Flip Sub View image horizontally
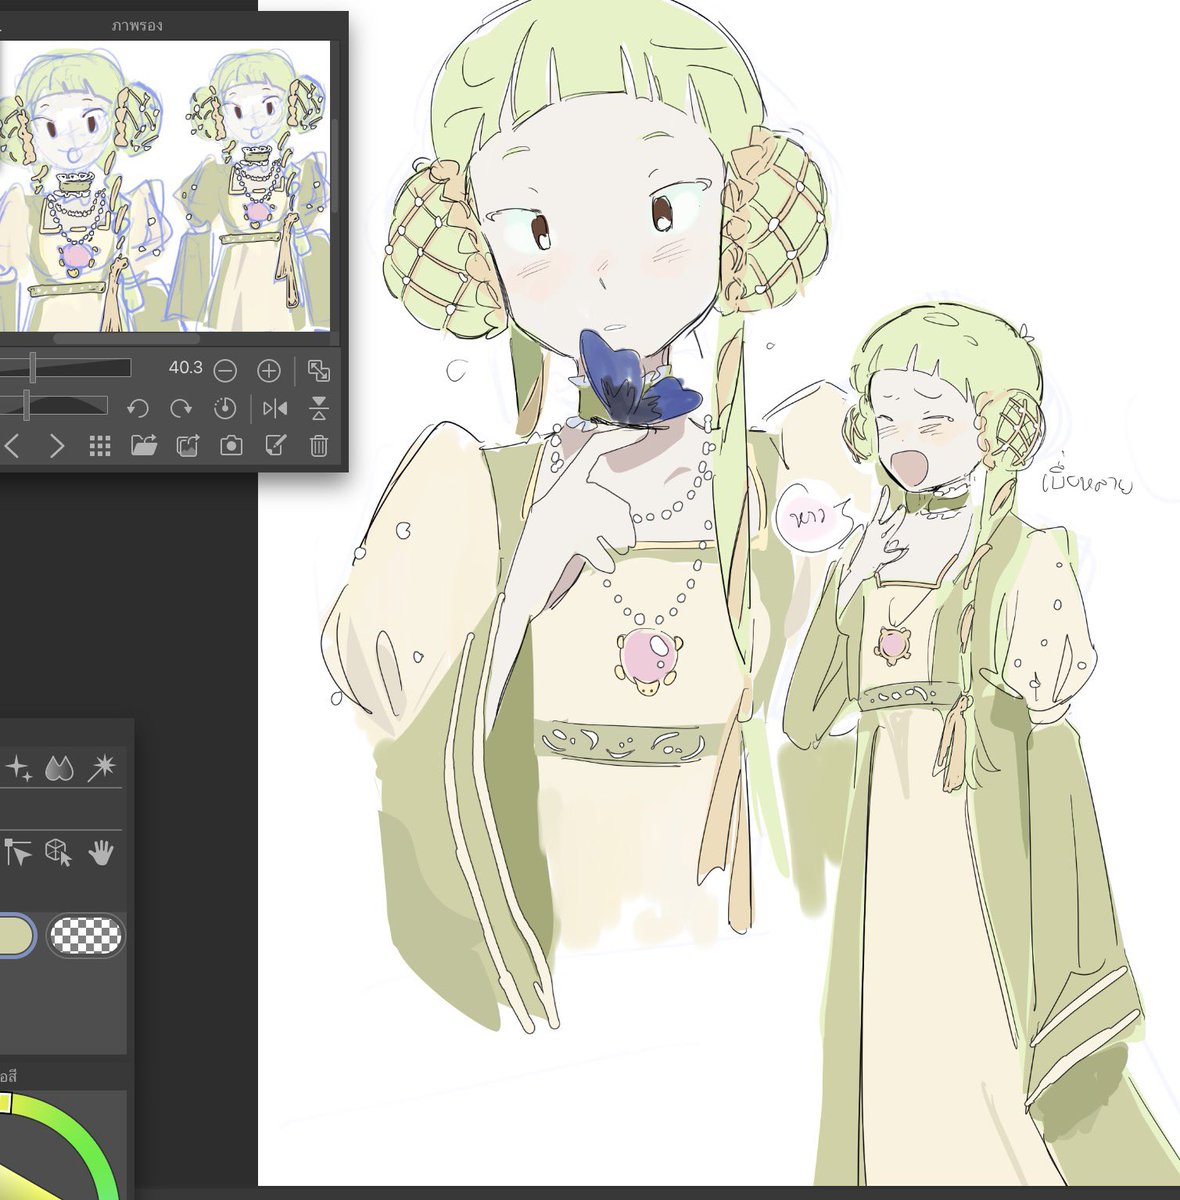Image resolution: width=1180 pixels, height=1200 pixels. point(275,408)
